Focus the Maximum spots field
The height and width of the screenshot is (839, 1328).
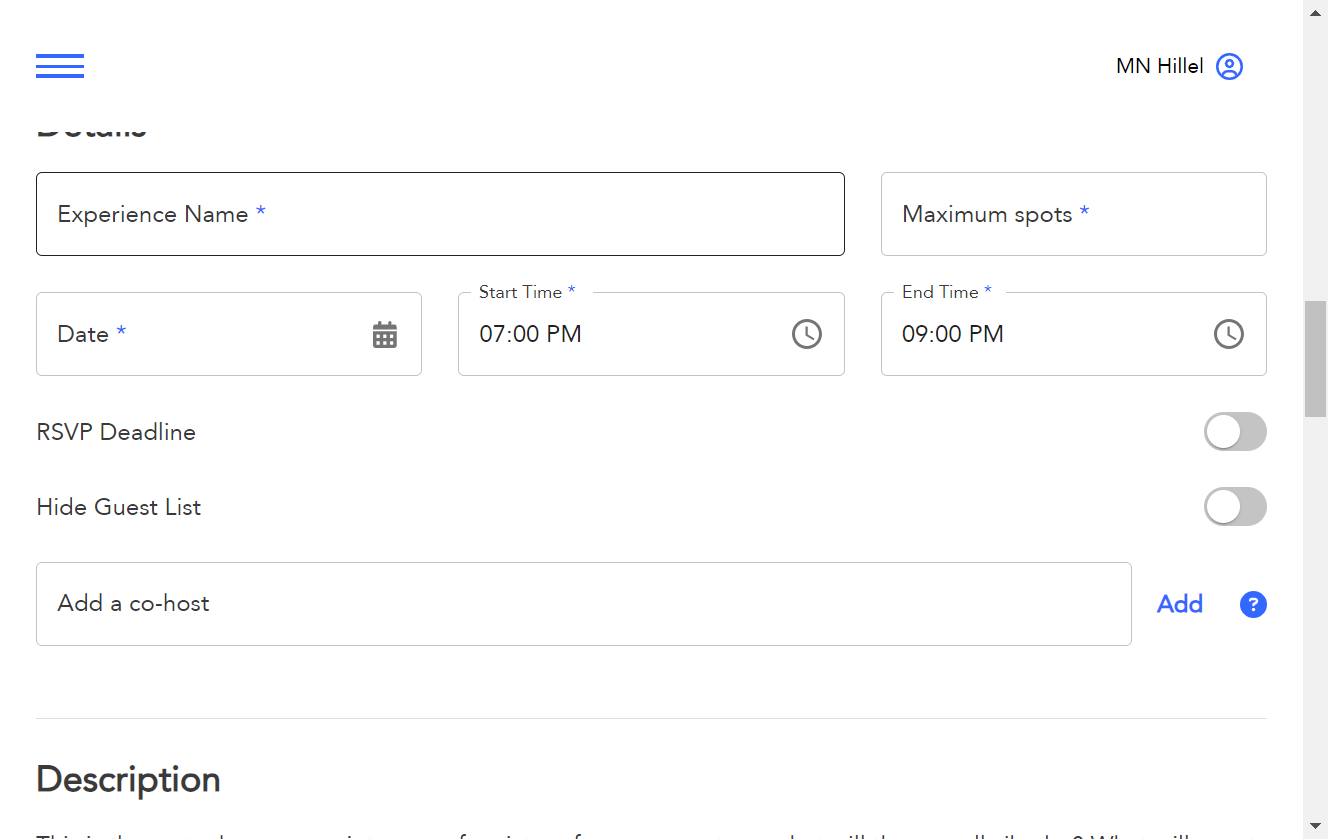click(1074, 214)
